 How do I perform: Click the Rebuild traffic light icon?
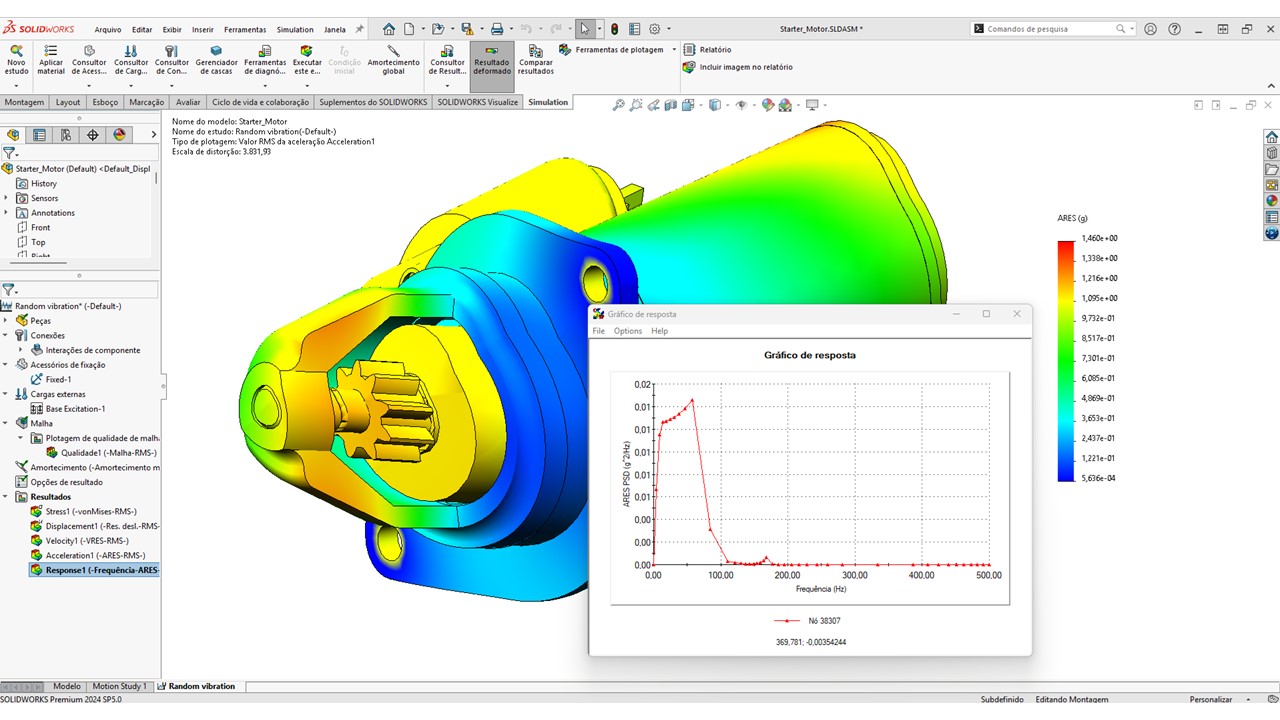614,29
